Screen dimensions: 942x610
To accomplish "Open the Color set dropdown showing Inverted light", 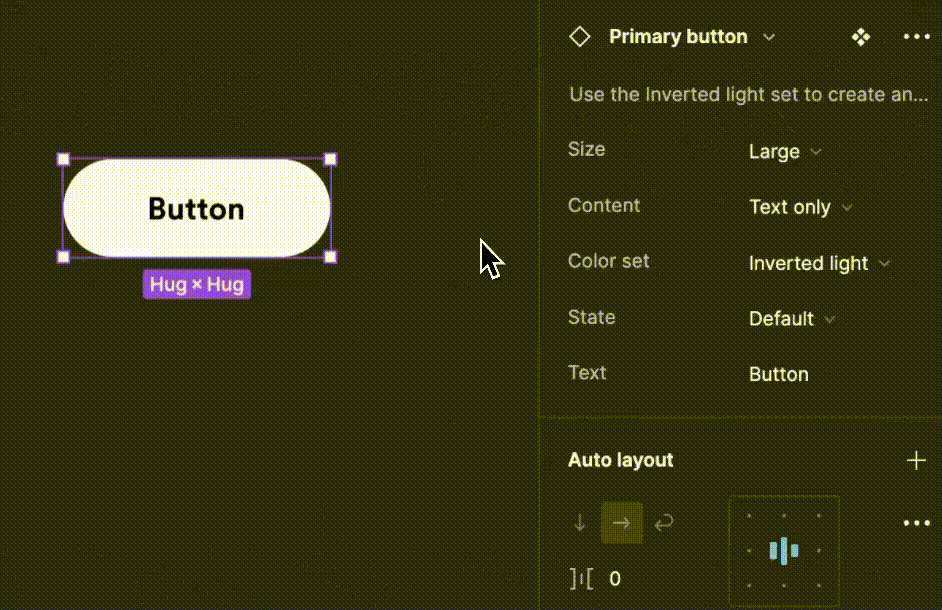I will click(819, 263).
